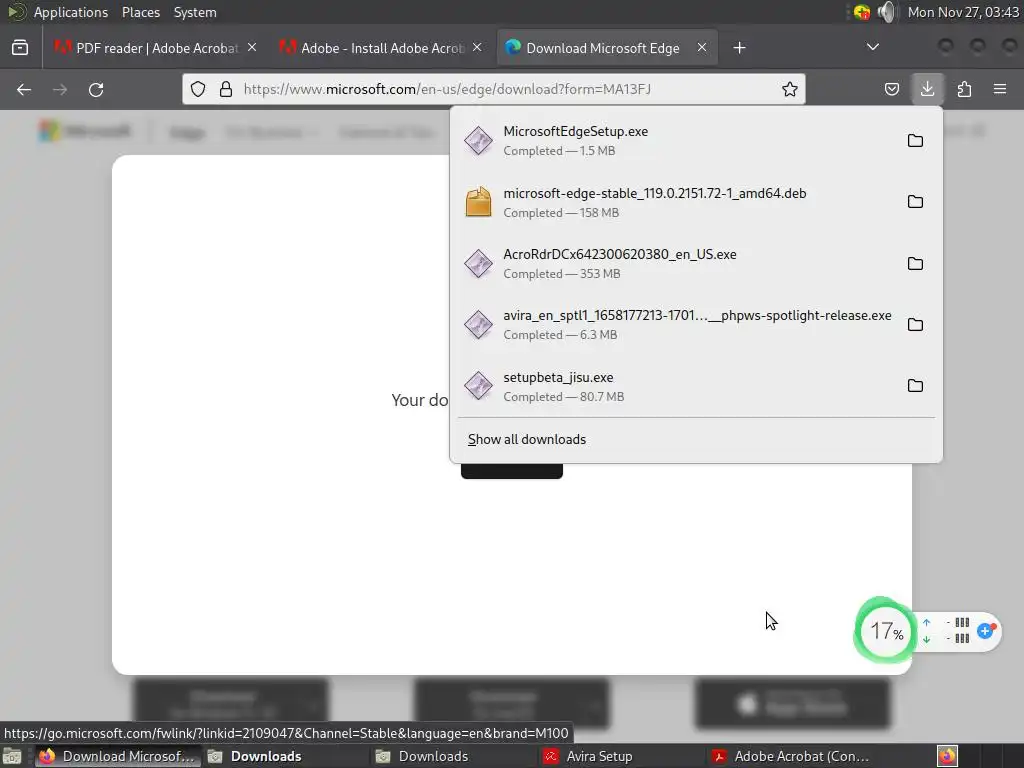The image size is (1024, 768).
Task: View site security lock icon
Action: pos(226,89)
